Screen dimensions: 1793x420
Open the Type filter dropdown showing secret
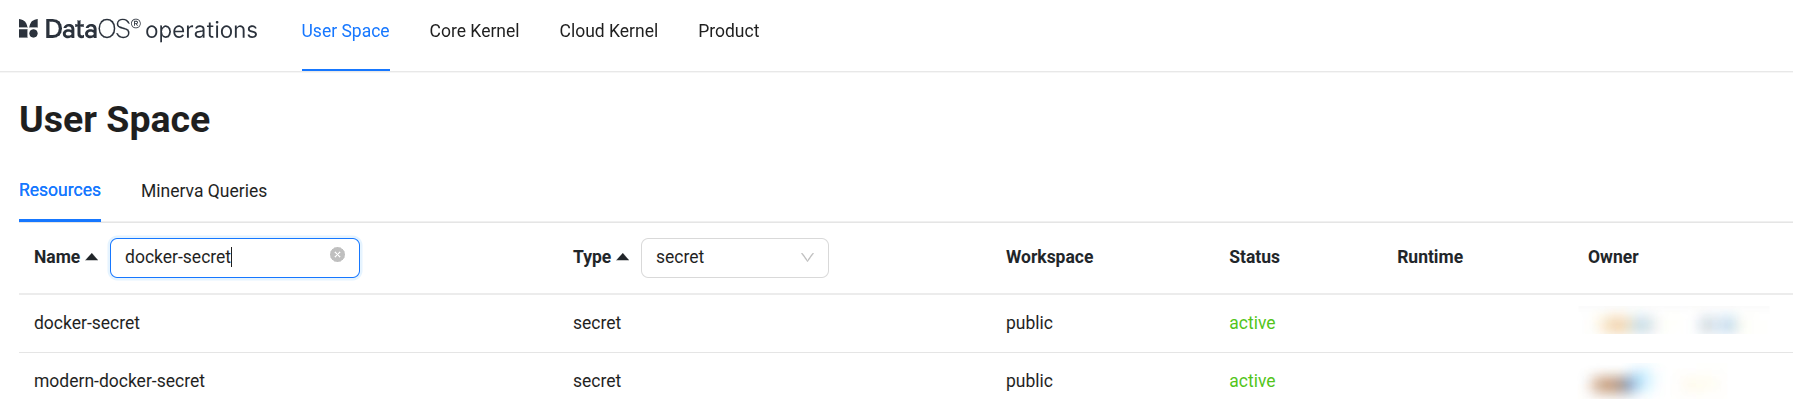[734, 258]
